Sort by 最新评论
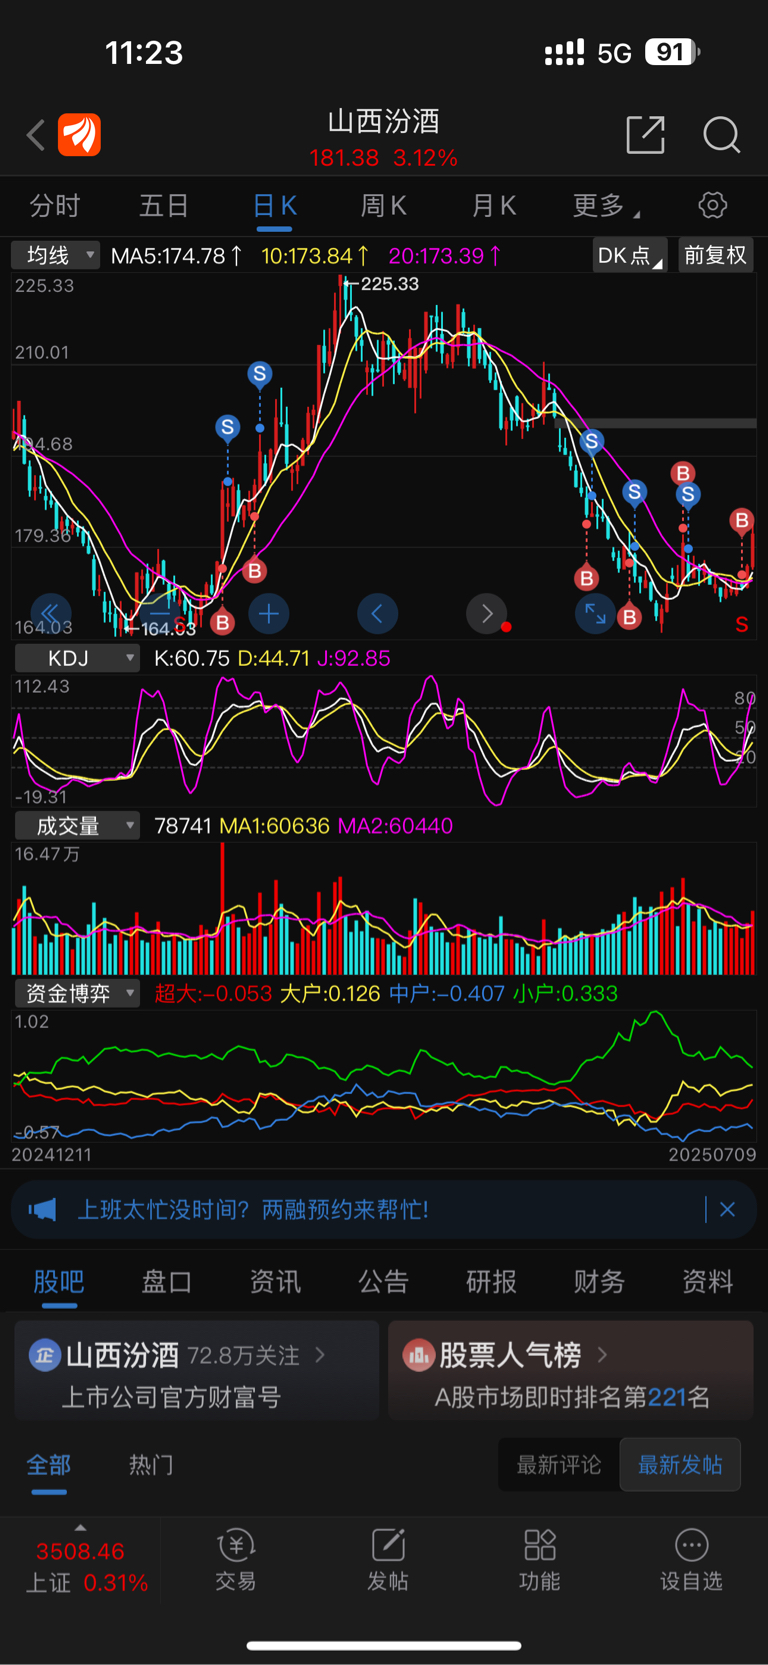The image size is (768, 1665). [559, 1465]
